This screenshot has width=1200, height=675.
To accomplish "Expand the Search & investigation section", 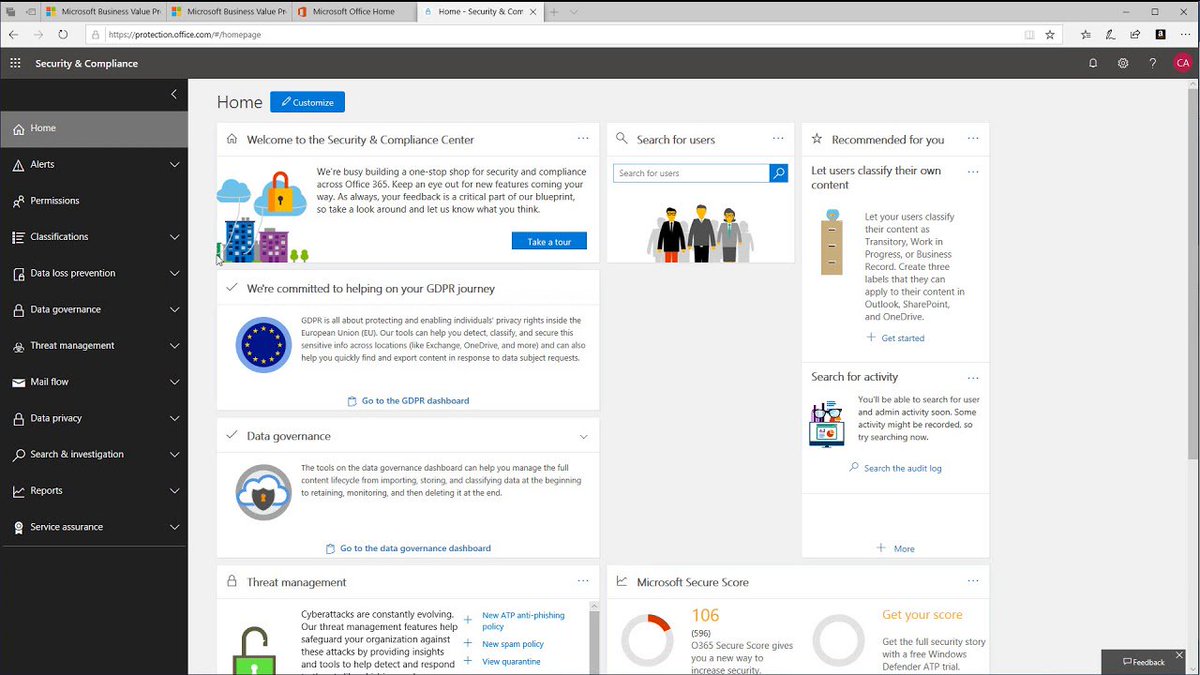I will pos(174,454).
